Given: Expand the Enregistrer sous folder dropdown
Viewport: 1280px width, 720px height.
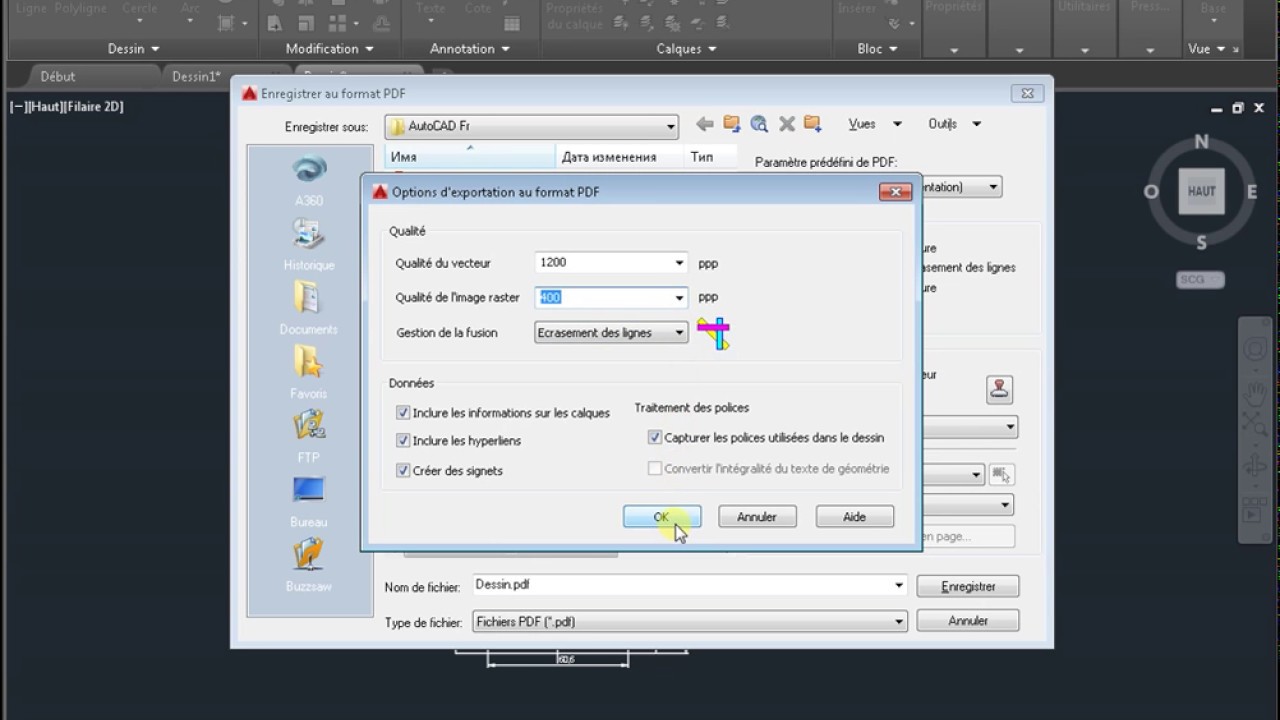Looking at the screenshot, I should coord(671,127).
